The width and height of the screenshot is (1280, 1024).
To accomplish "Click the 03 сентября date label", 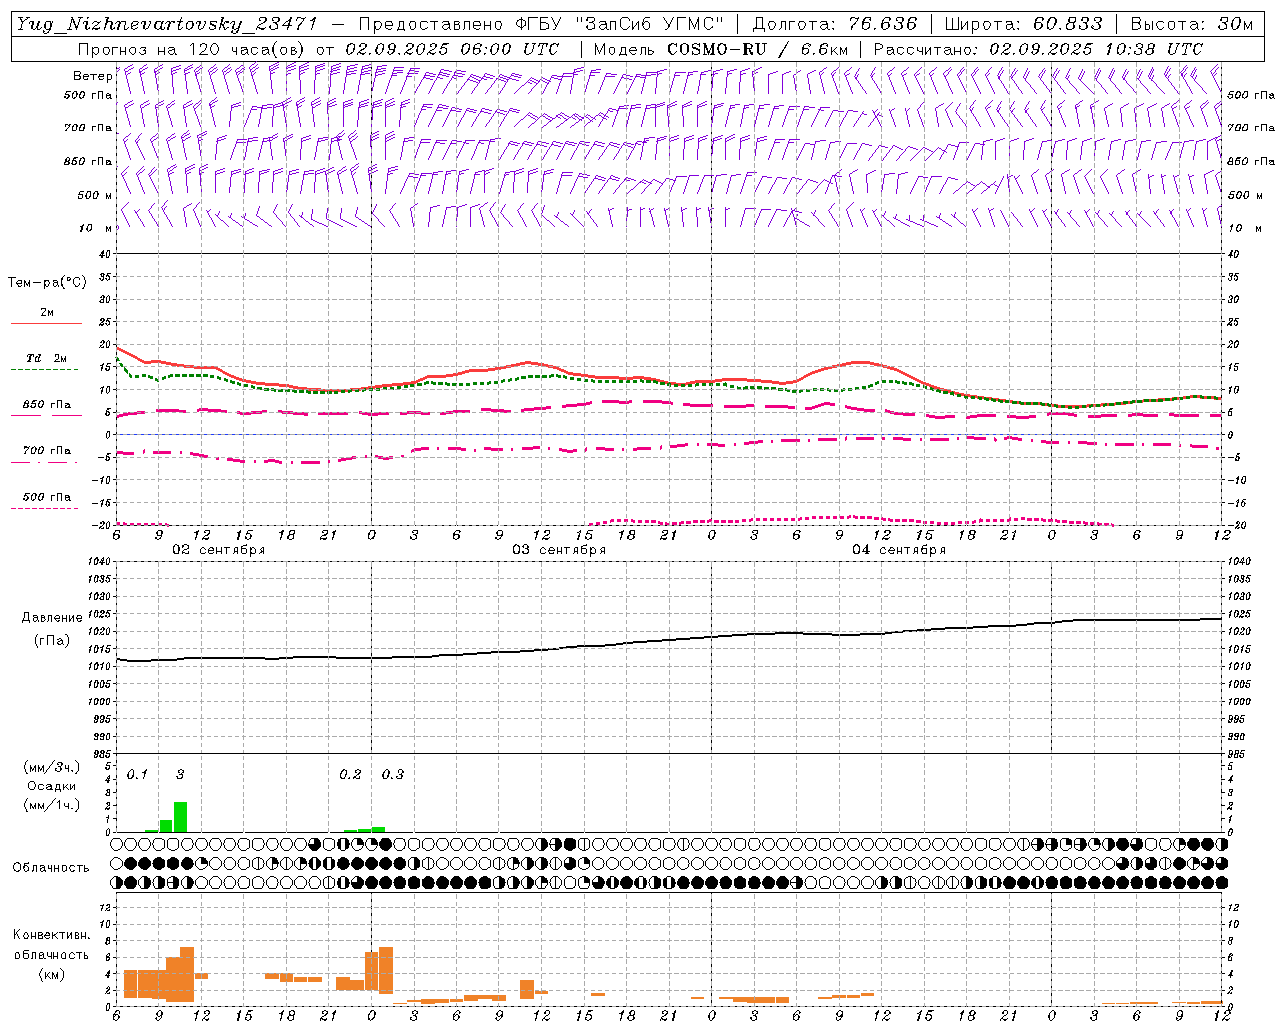I will coord(559,550).
